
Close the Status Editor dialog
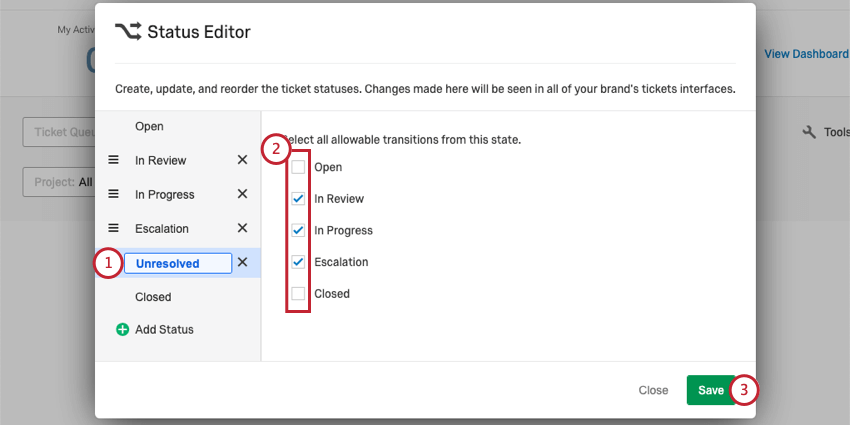(x=653, y=390)
